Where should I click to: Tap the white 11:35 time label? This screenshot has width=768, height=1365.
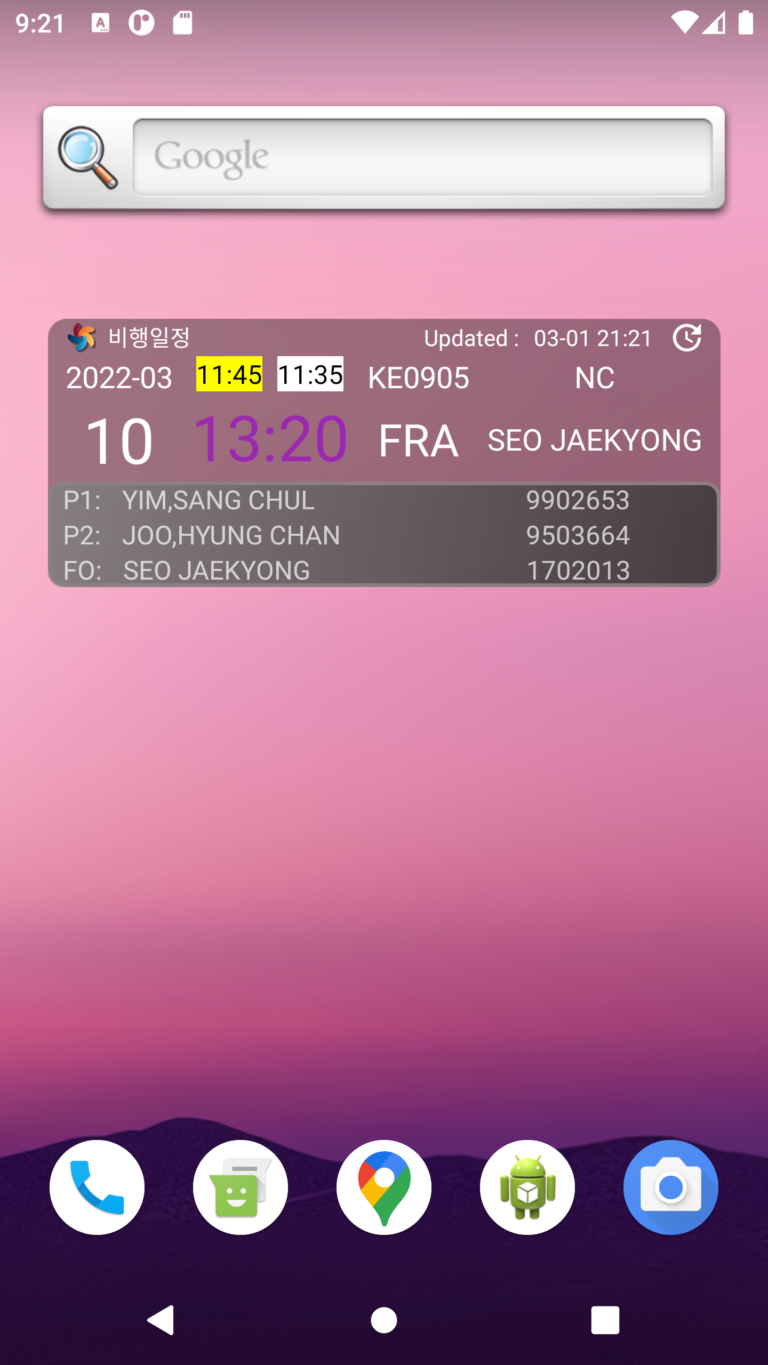click(x=310, y=375)
